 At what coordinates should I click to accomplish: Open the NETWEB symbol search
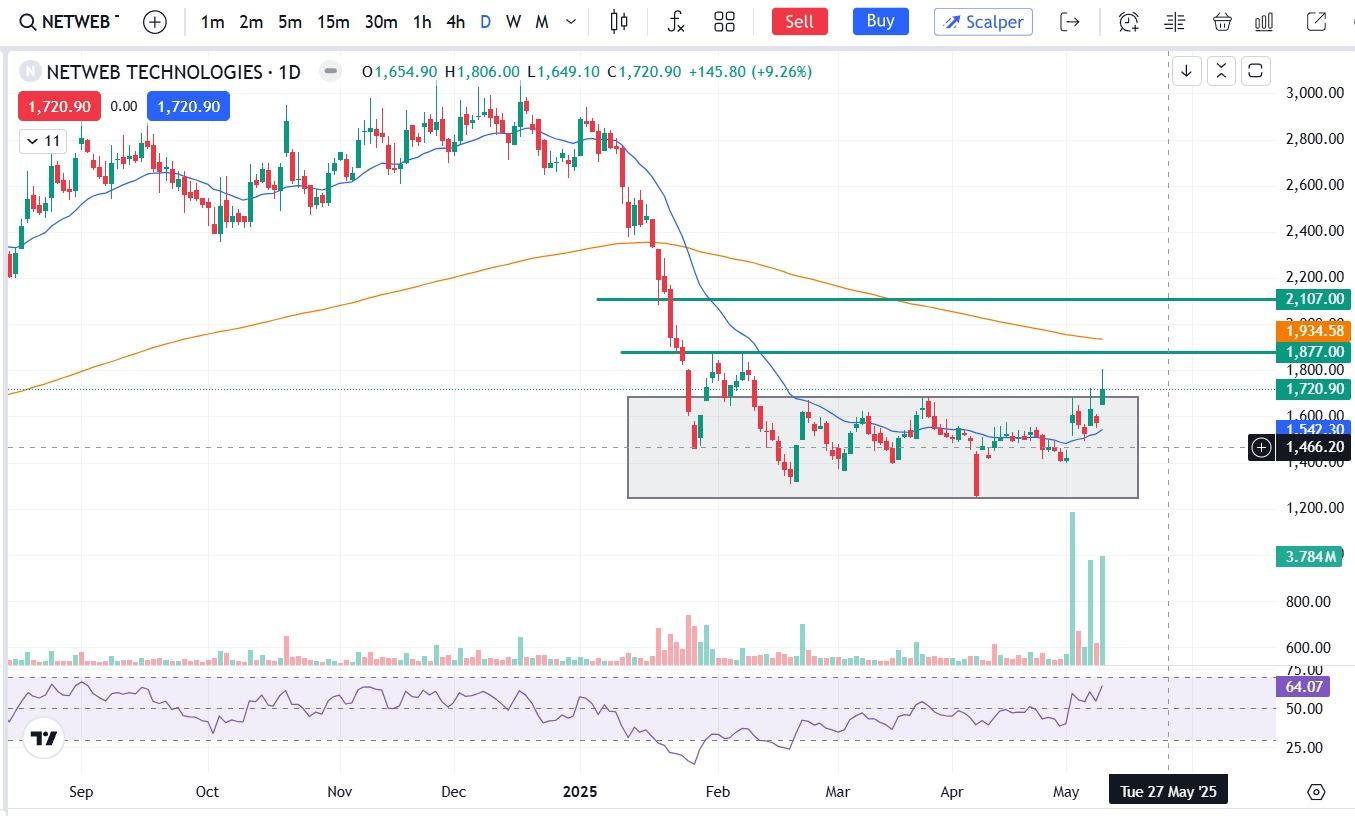(x=69, y=21)
